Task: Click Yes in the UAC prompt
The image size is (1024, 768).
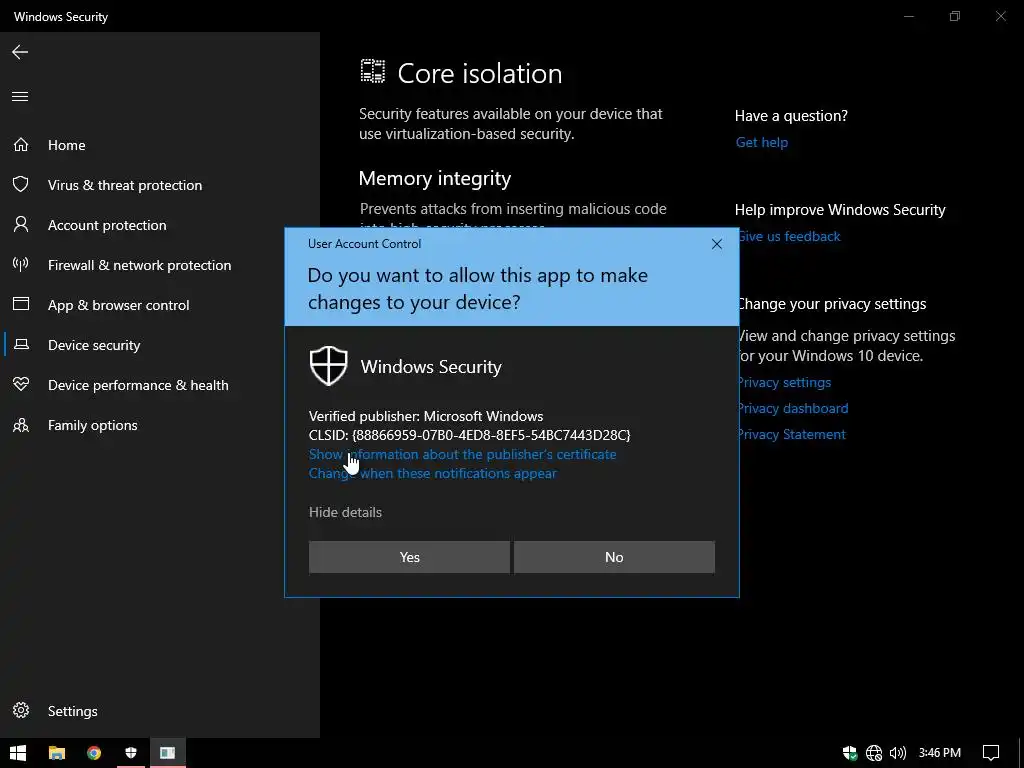Action: point(409,557)
